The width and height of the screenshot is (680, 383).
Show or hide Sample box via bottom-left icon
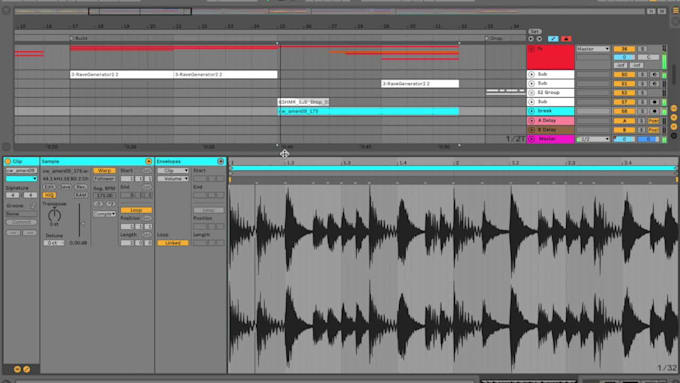[x=17, y=369]
